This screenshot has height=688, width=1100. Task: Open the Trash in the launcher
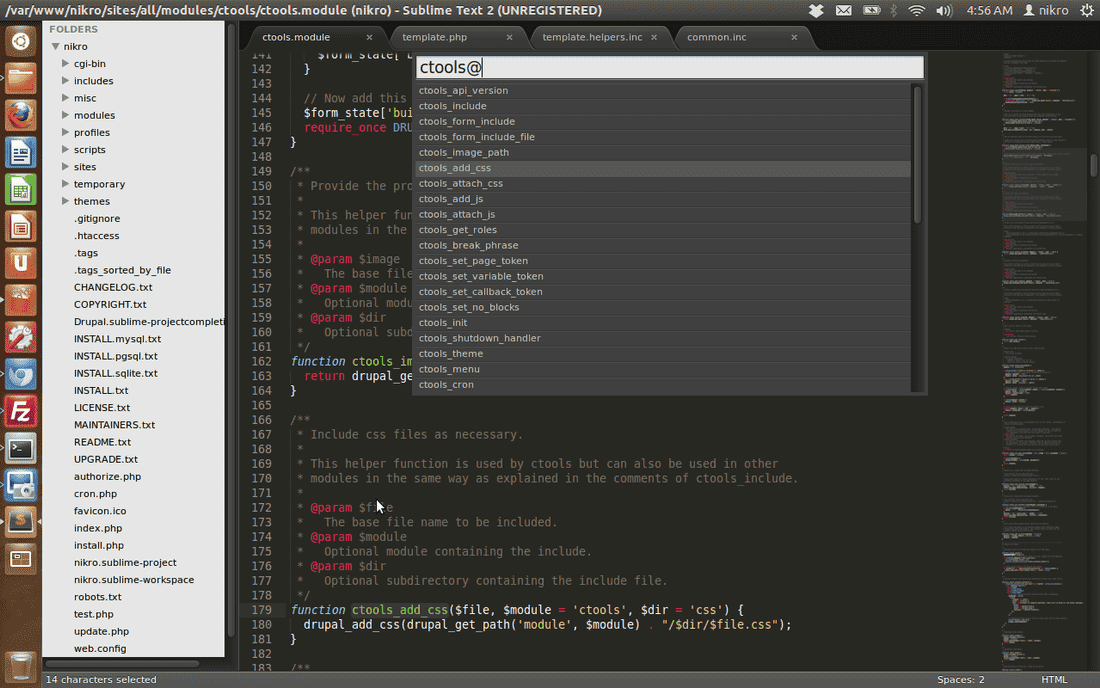pyautogui.click(x=20, y=667)
